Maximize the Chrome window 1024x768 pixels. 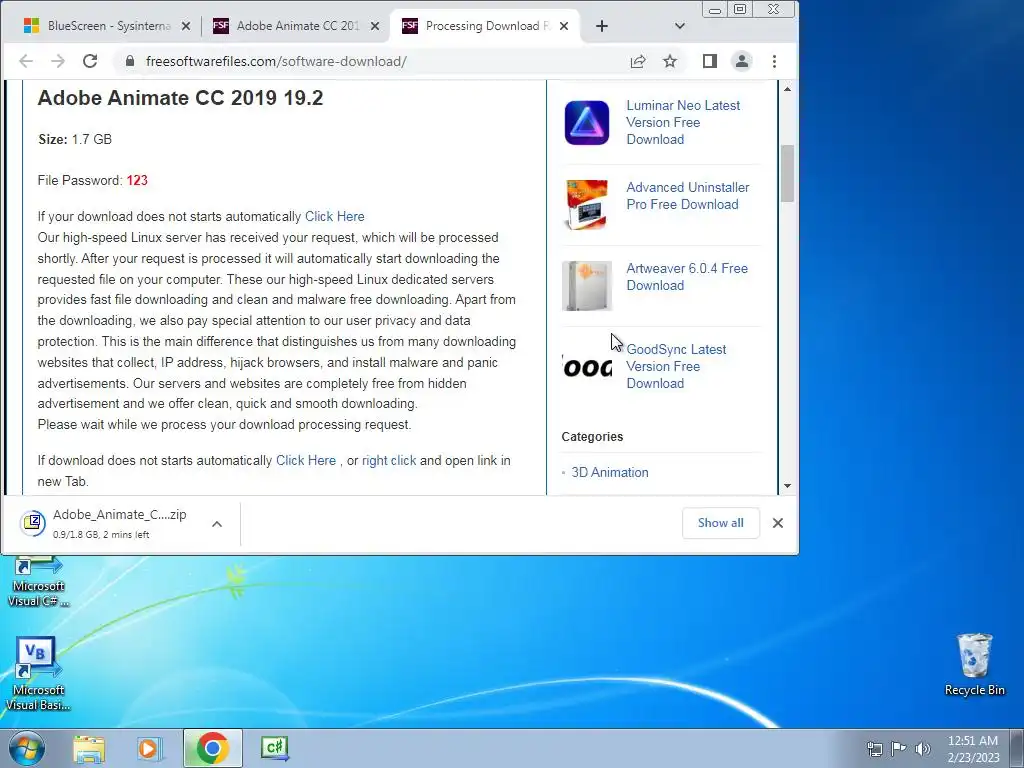click(x=740, y=9)
